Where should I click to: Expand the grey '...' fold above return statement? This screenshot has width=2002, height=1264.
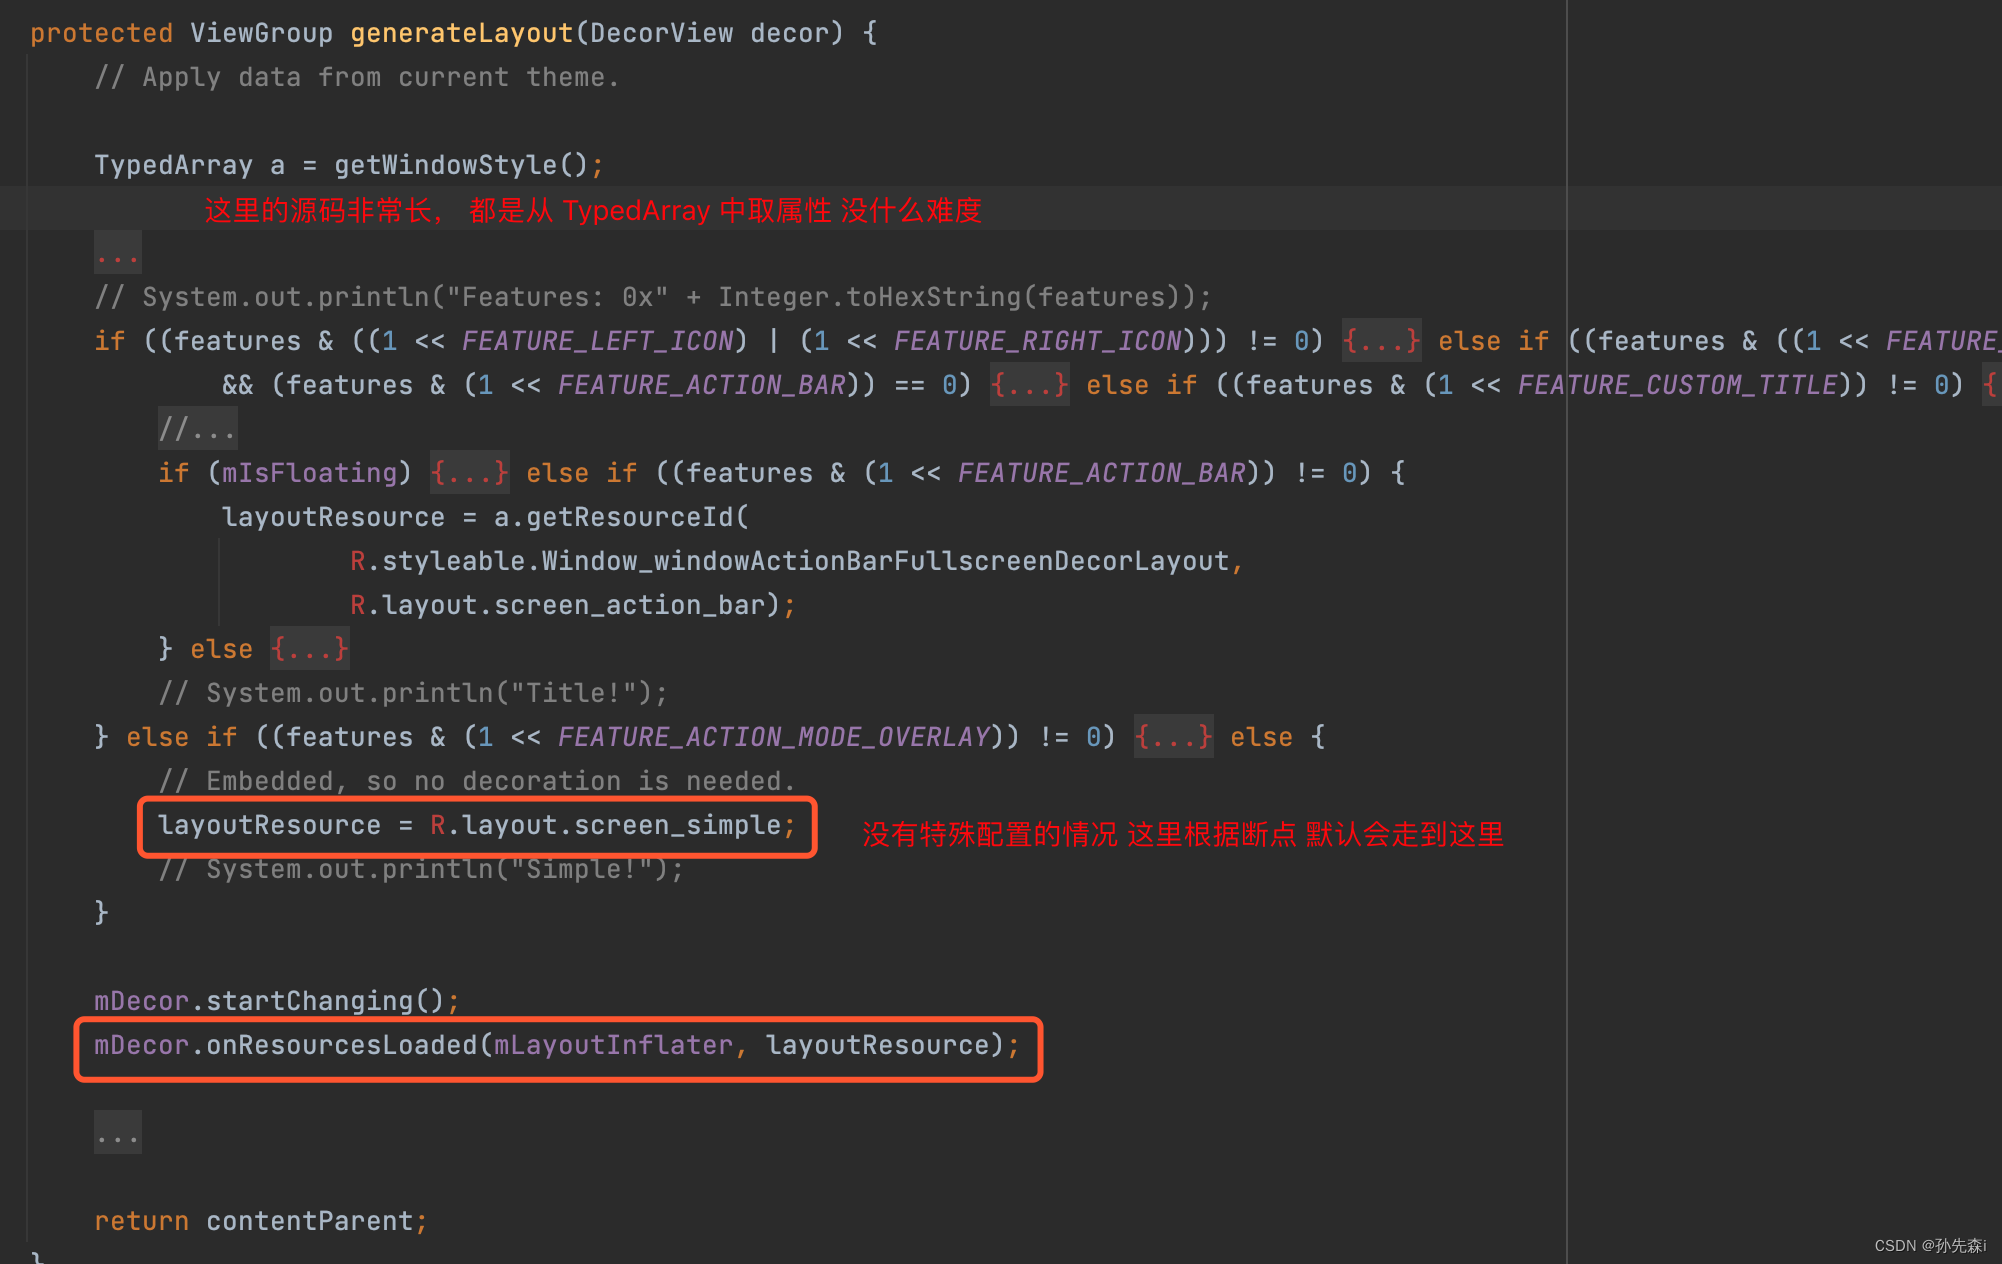pyautogui.click(x=118, y=1133)
